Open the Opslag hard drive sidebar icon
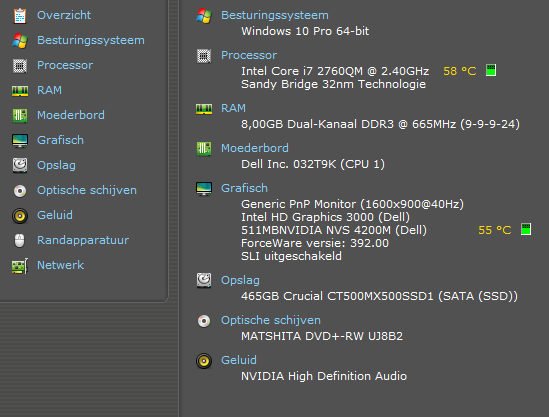This screenshot has height=417, width=549. pos(20,165)
